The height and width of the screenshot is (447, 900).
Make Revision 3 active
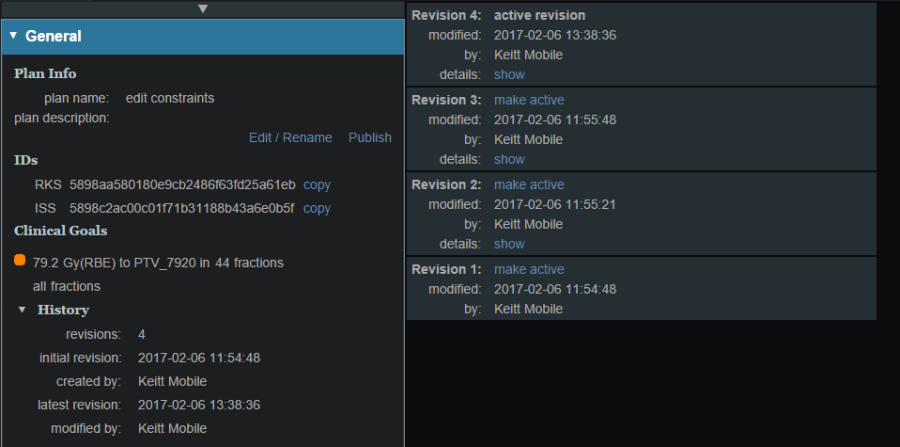pyautogui.click(x=529, y=100)
